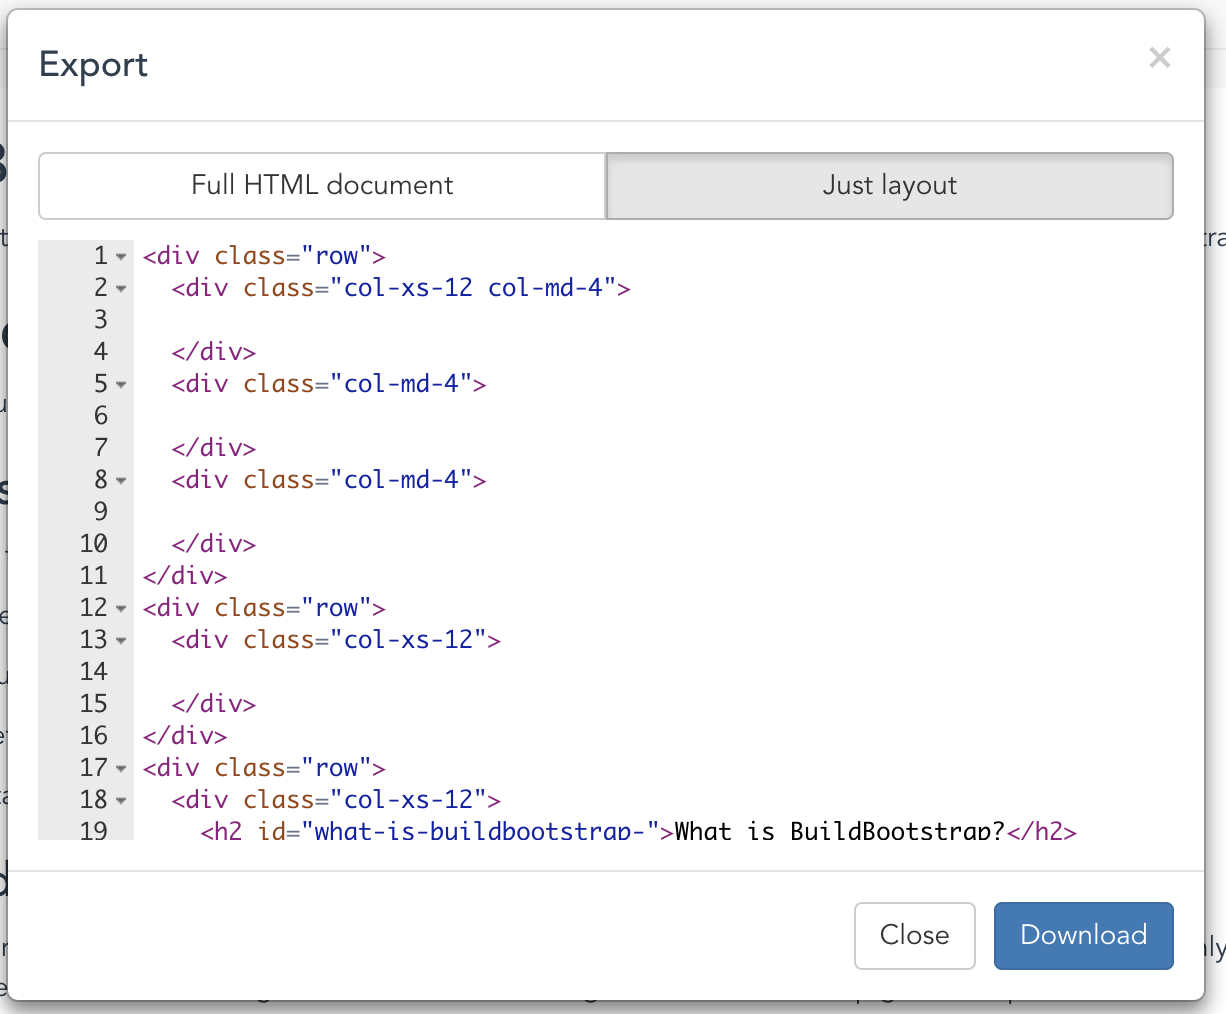Select line number 10 in the gutter
The image size is (1226, 1014).
pyautogui.click(x=94, y=544)
